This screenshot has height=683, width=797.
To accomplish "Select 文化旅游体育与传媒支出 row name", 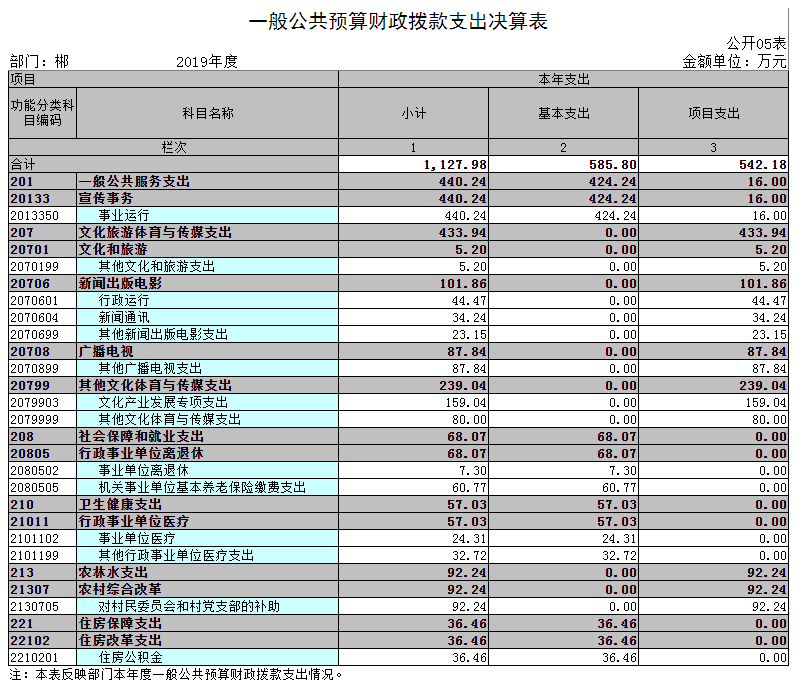I will (x=155, y=232).
